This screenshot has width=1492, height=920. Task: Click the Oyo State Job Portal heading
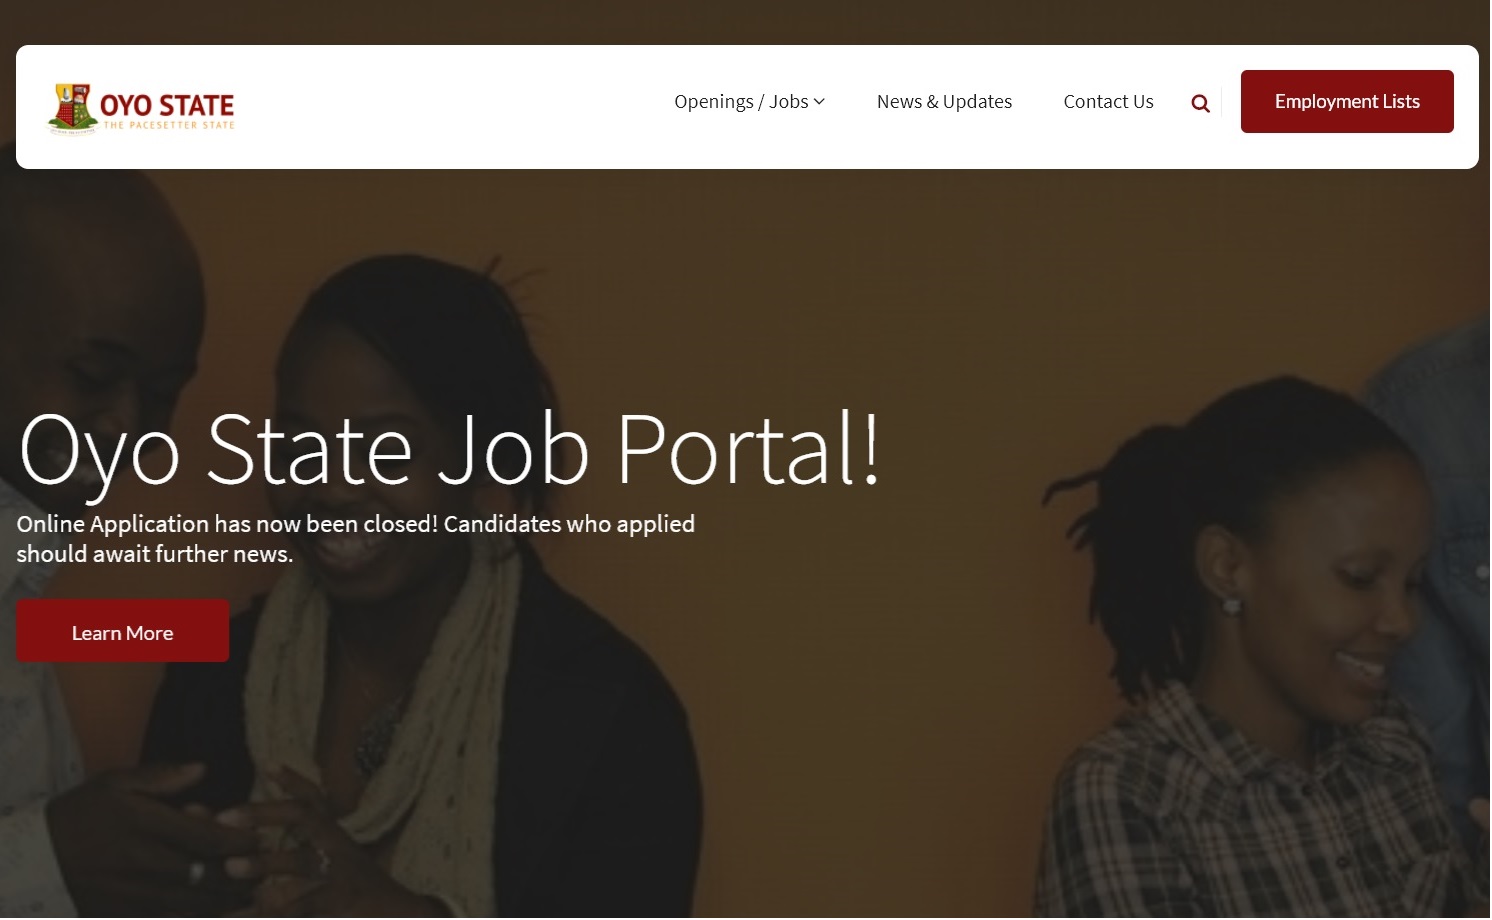pos(449,451)
